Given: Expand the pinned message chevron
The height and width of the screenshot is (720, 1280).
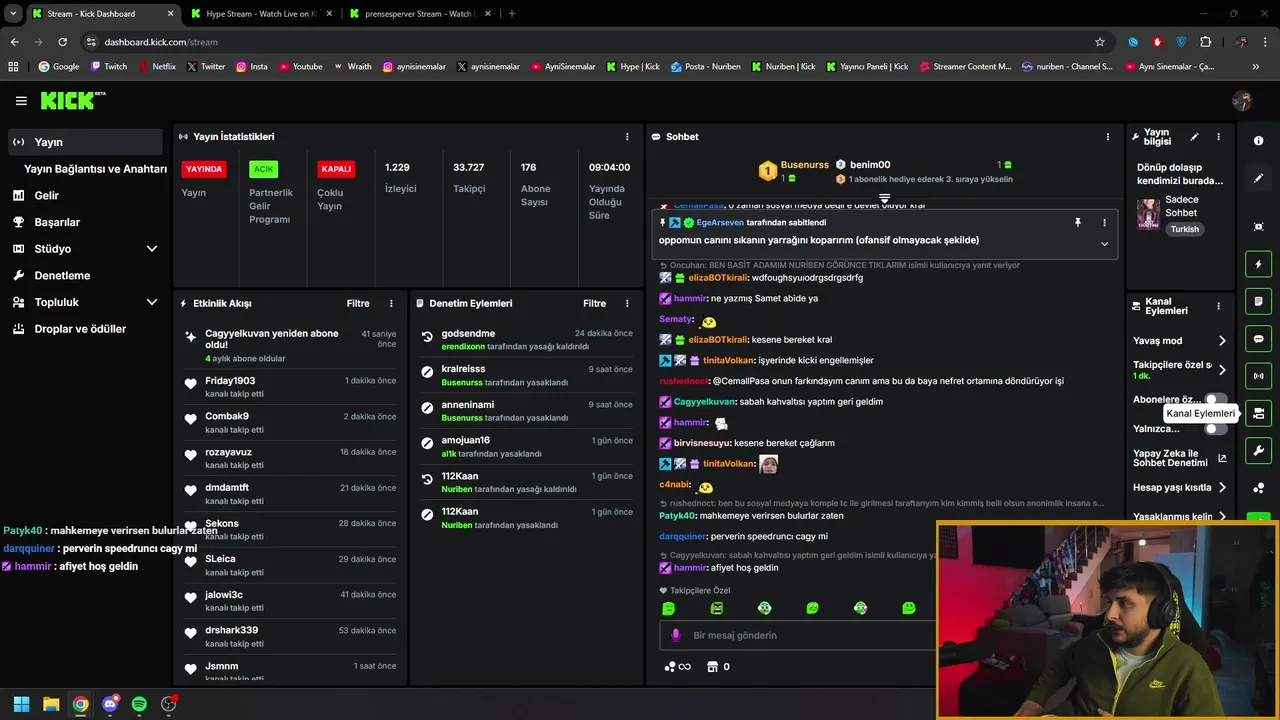Looking at the screenshot, I should [x=1104, y=244].
